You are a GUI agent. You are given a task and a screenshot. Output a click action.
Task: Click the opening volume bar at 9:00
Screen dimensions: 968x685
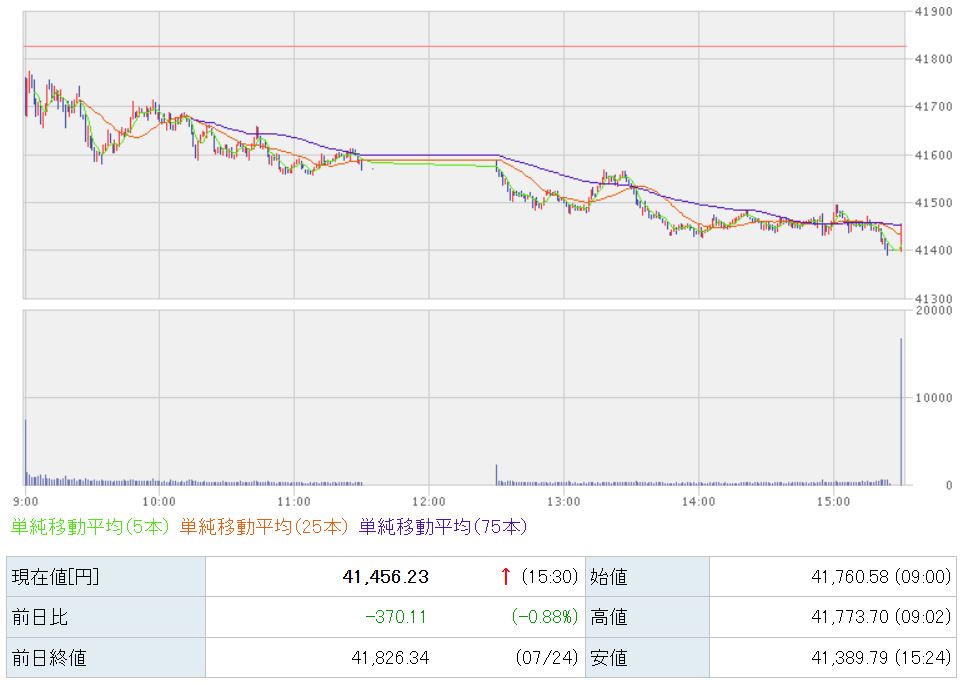pos(26,452)
